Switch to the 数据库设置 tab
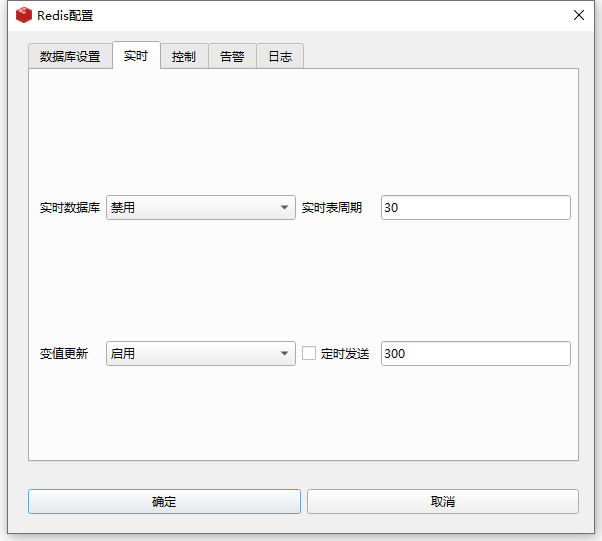Screen dimensions: 602x541 coord(70,56)
